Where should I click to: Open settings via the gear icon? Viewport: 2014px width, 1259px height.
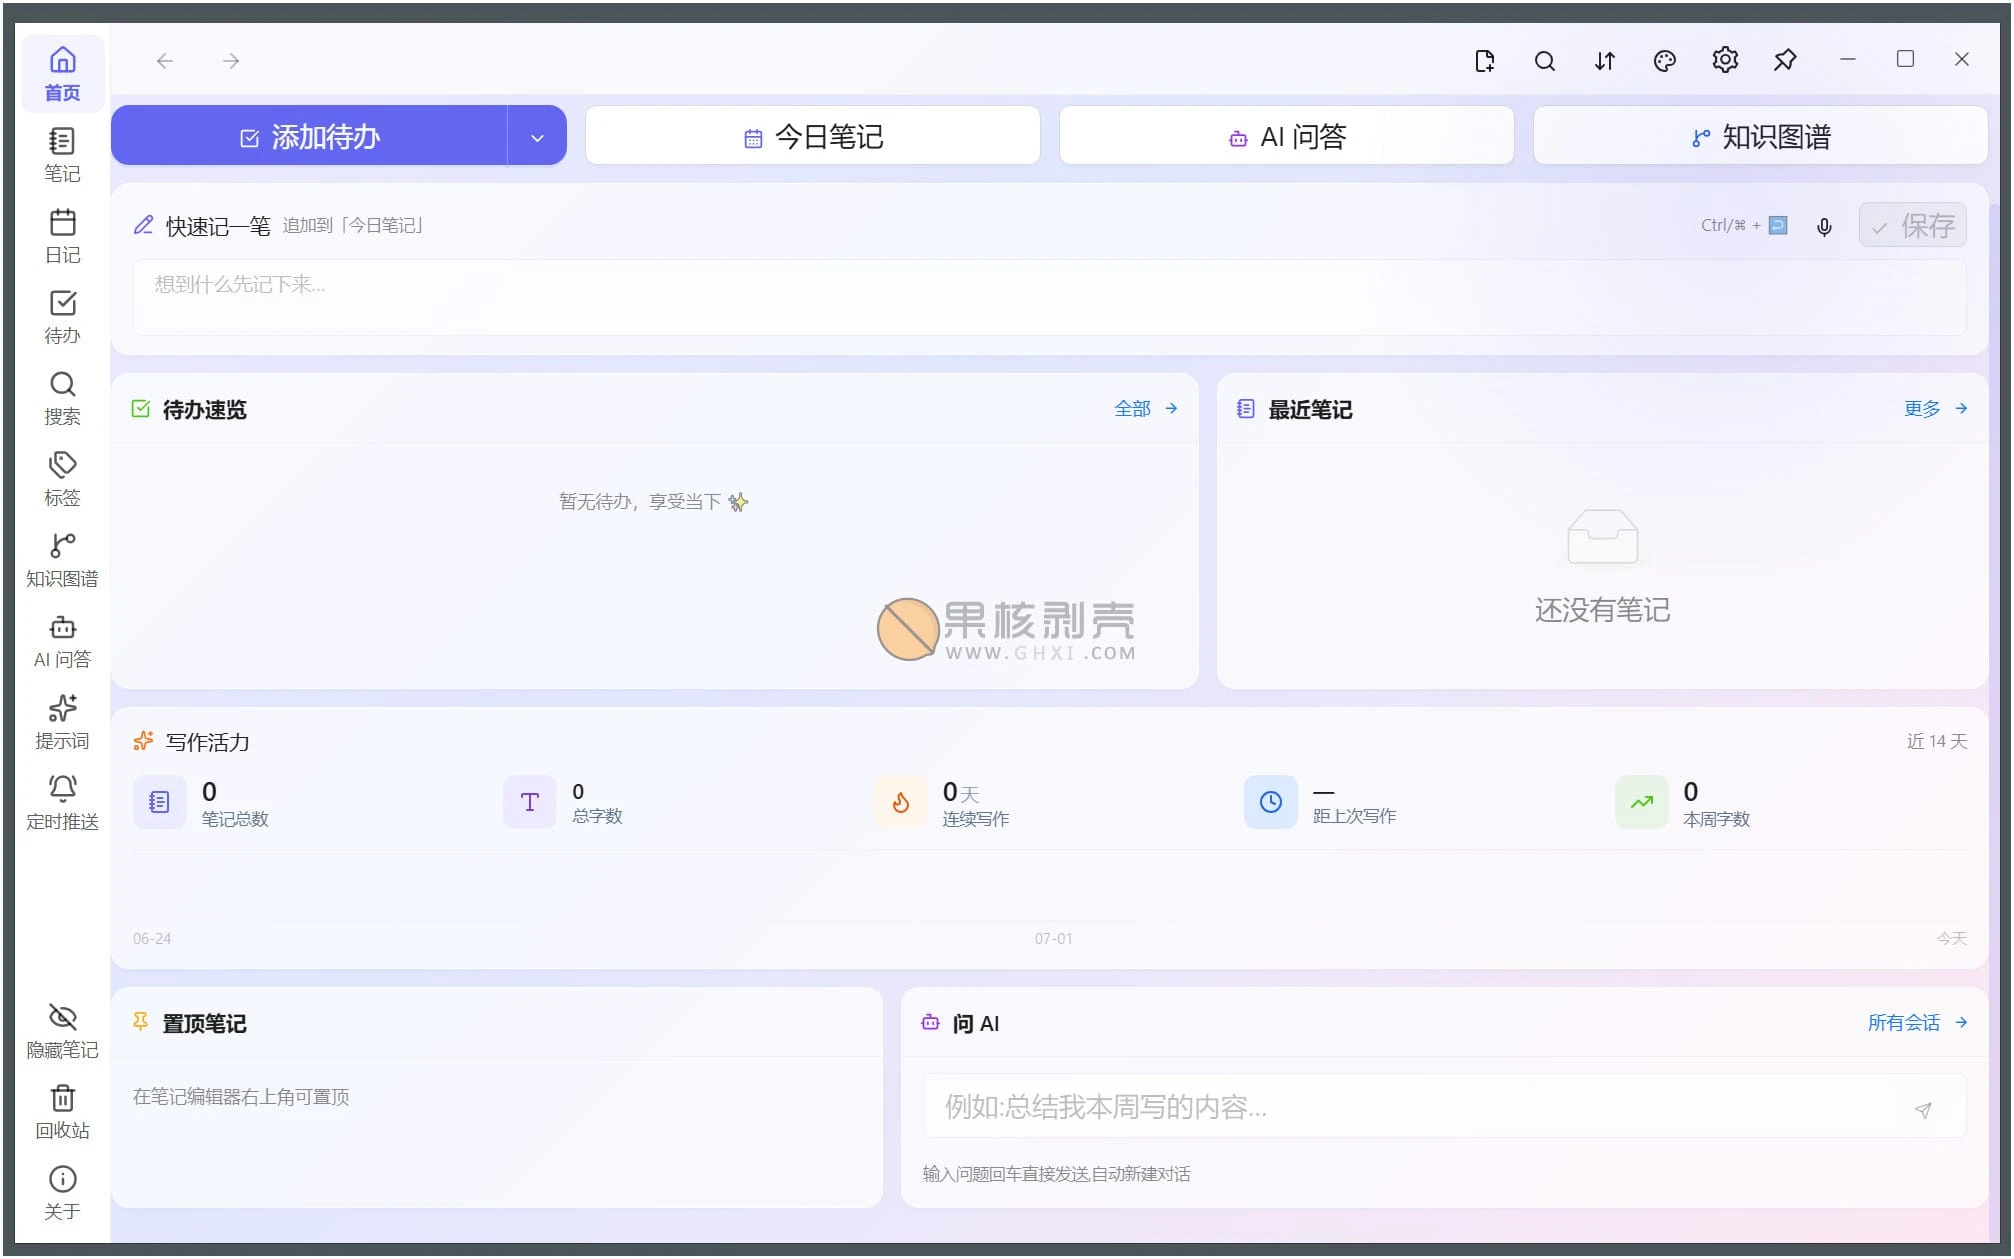[1725, 61]
